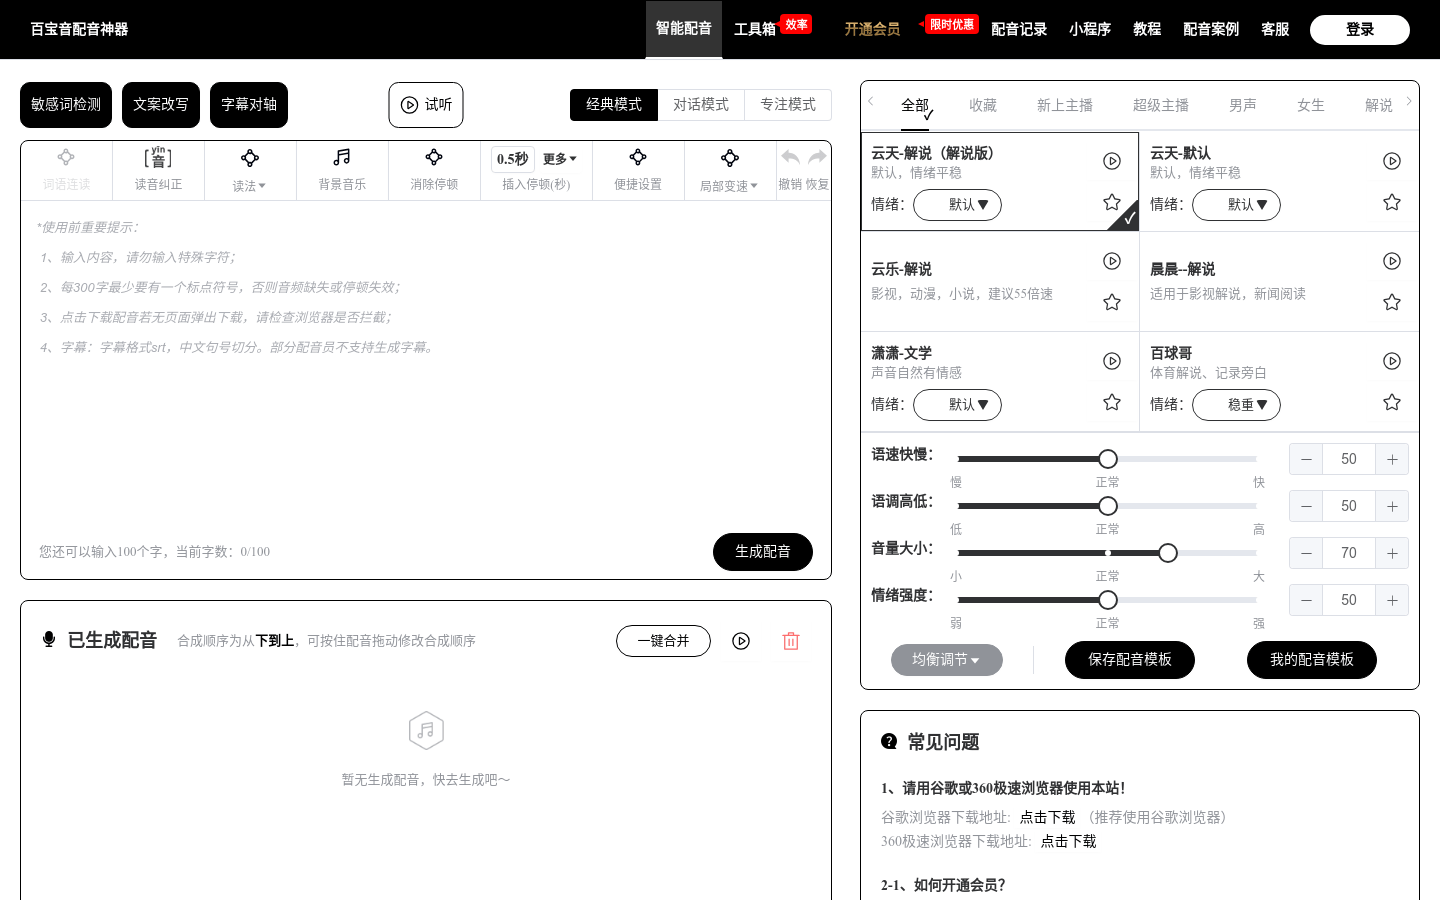
Task: Click the 试听 preview button
Action: (x=426, y=105)
